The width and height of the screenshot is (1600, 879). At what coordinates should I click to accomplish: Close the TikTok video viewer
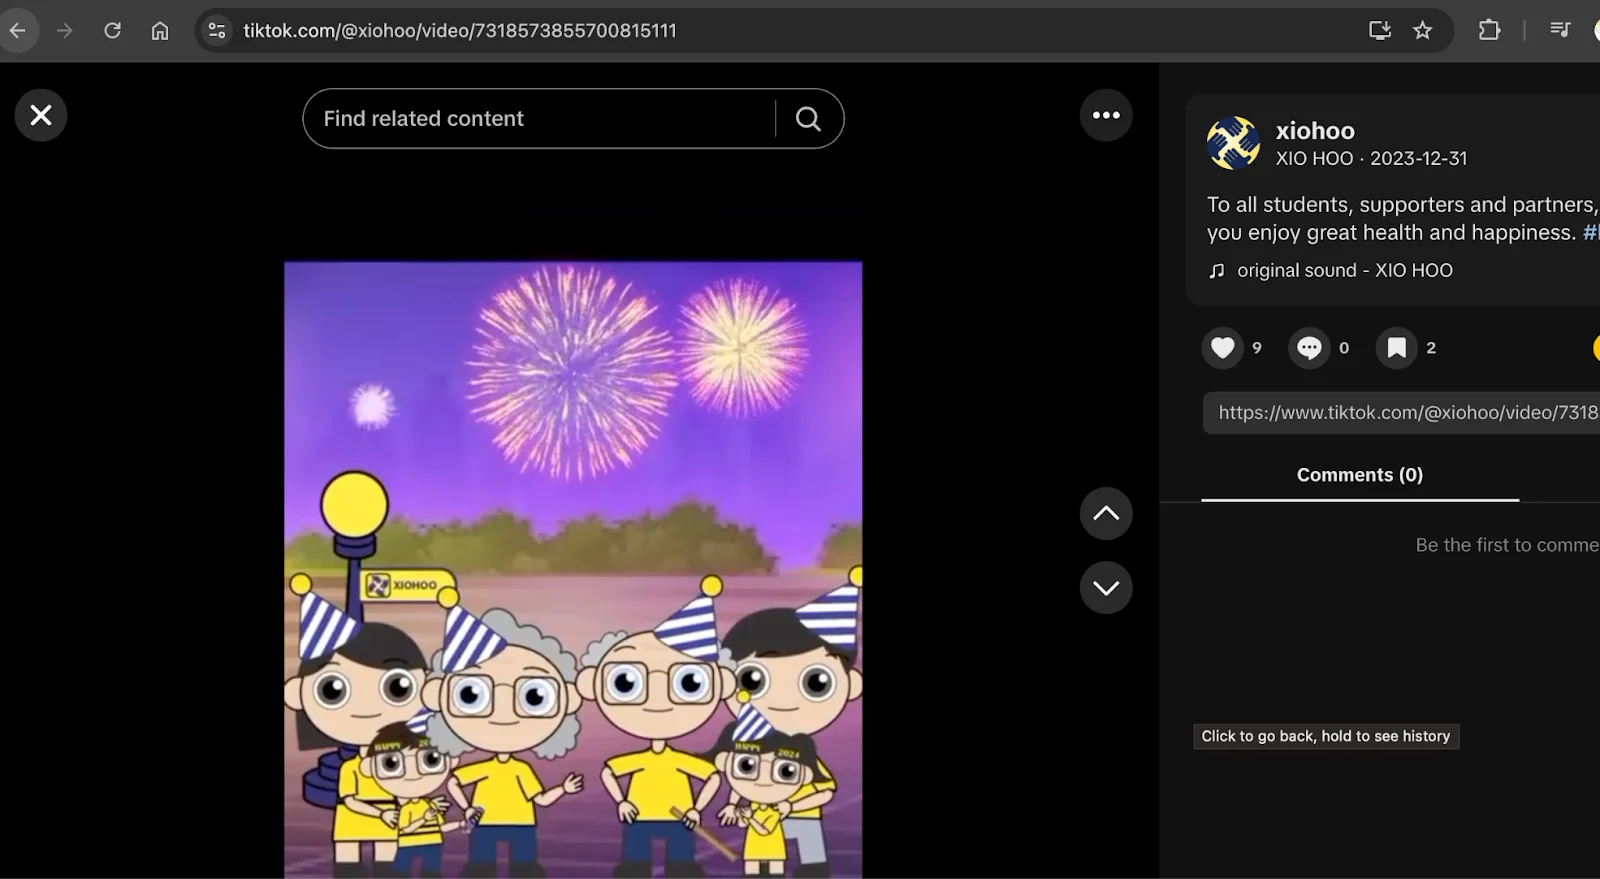41,115
